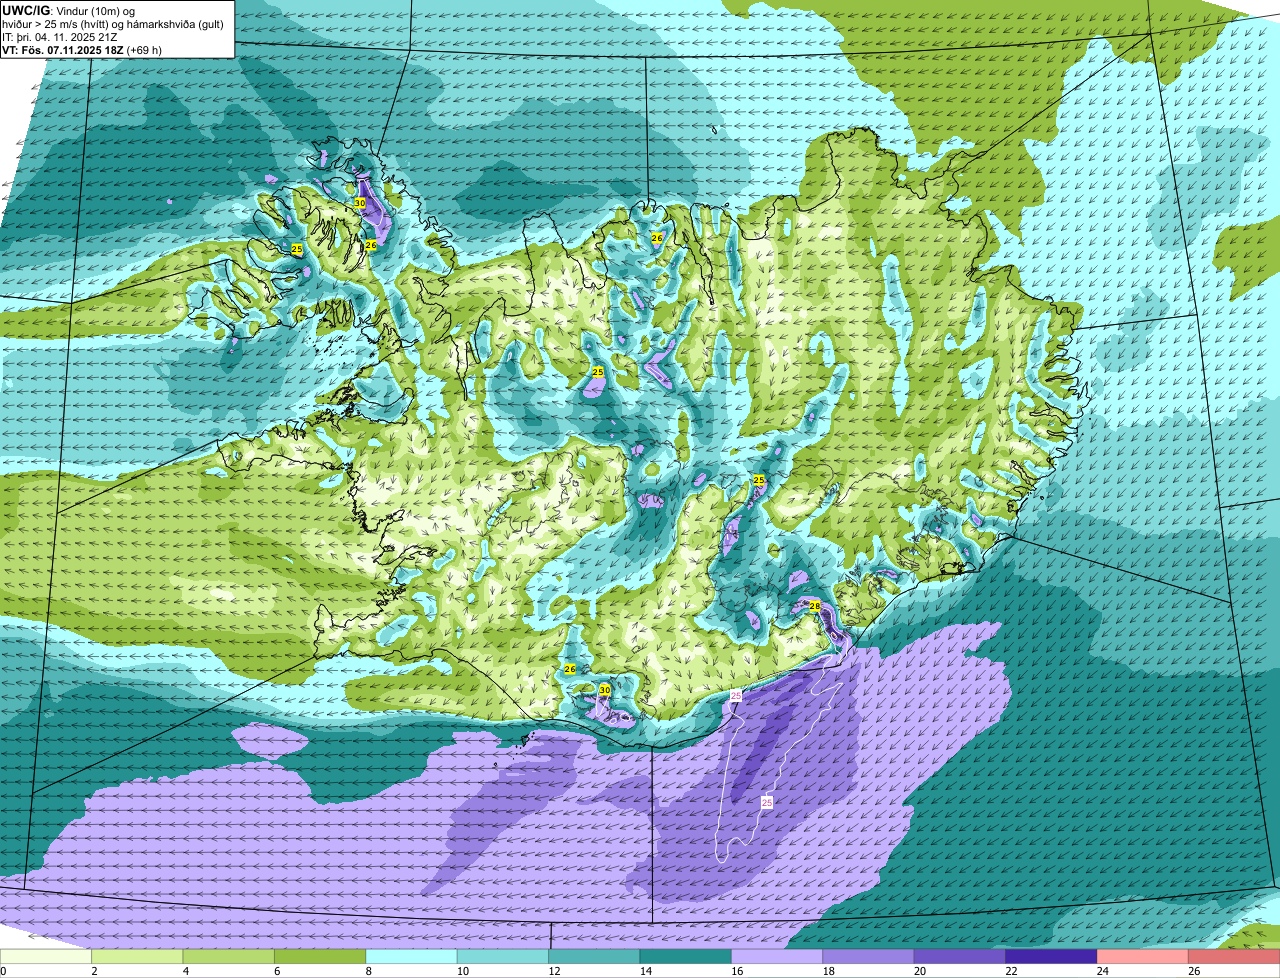The height and width of the screenshot is (978, 1280).
Task: Pick the 12–14 m/s teal legend swatch
Action: click(x=594, y=957)
